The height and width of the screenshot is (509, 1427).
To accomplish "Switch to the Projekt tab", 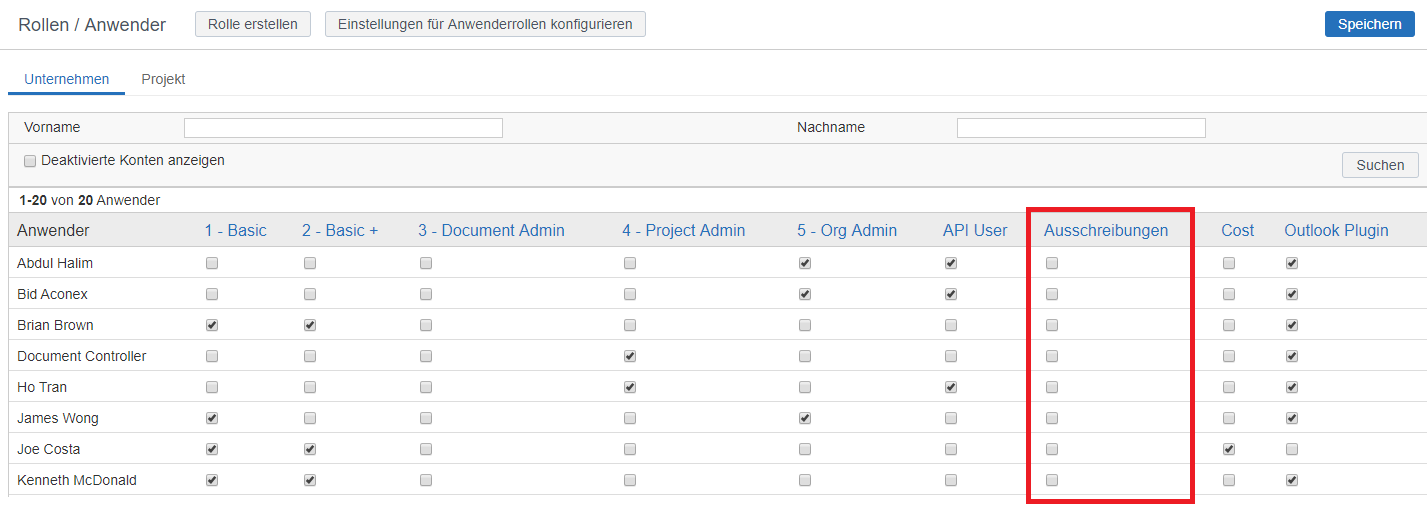I will coord(163,79).
